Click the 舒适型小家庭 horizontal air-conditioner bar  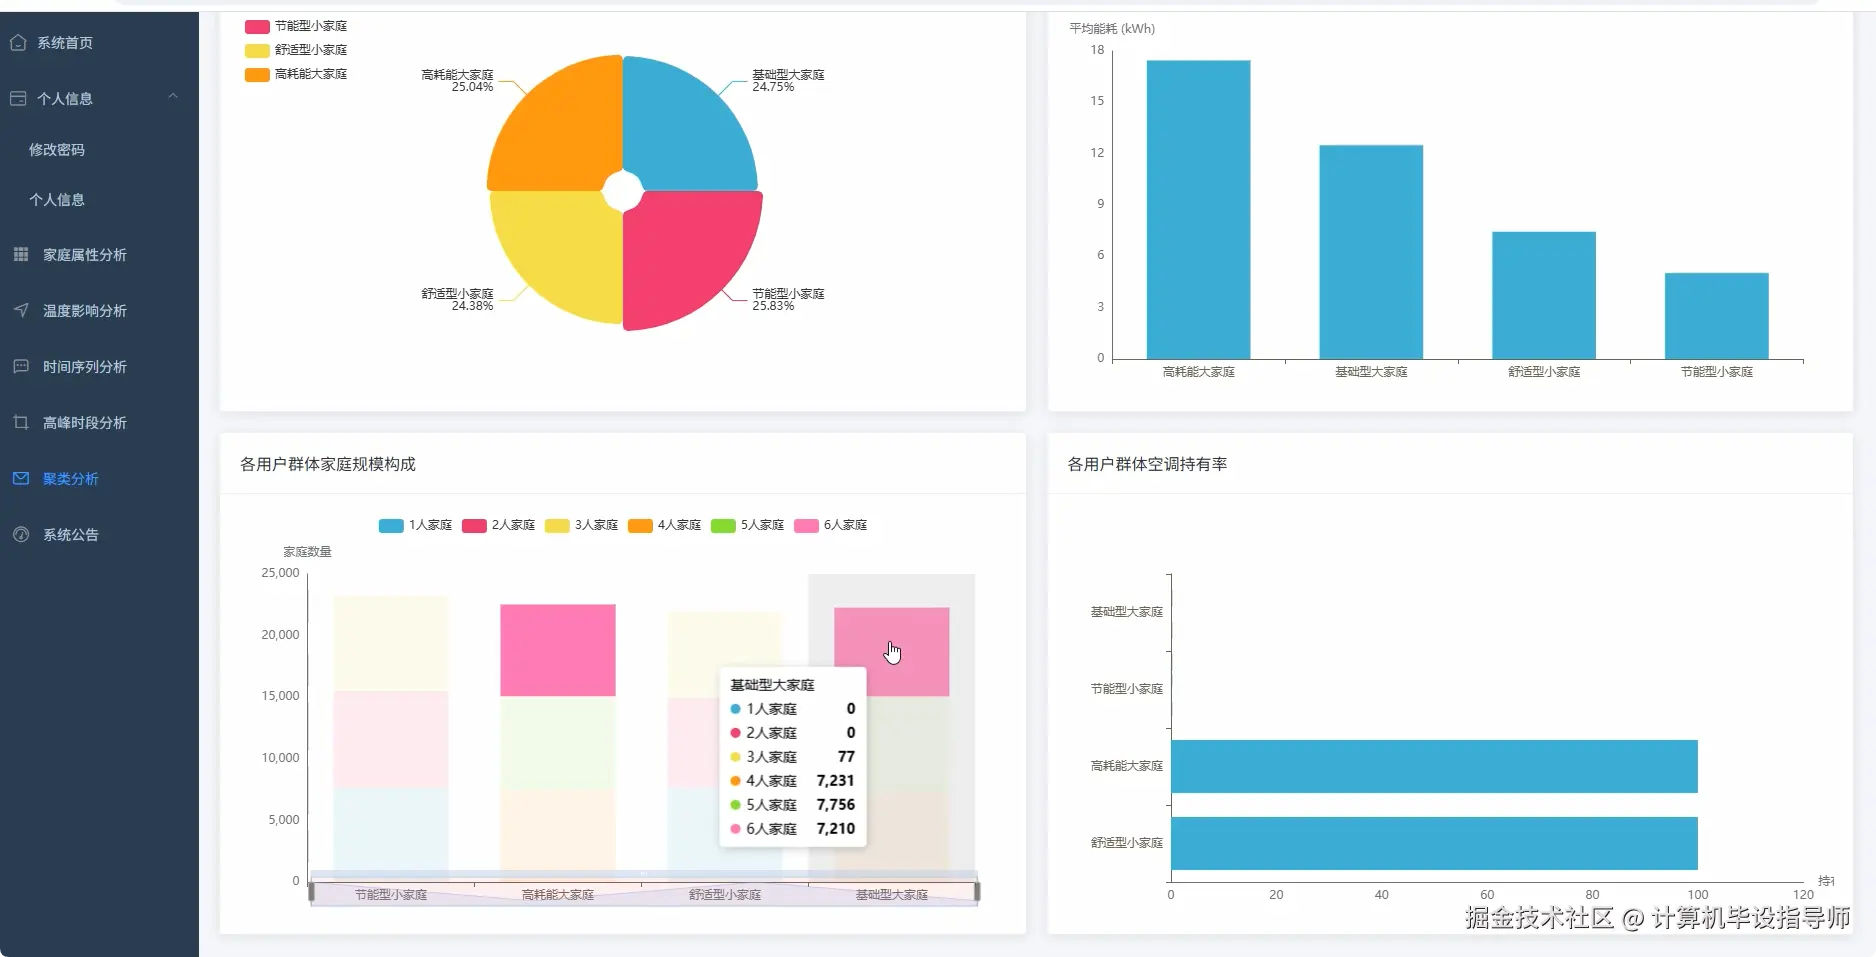(1434, 843)
